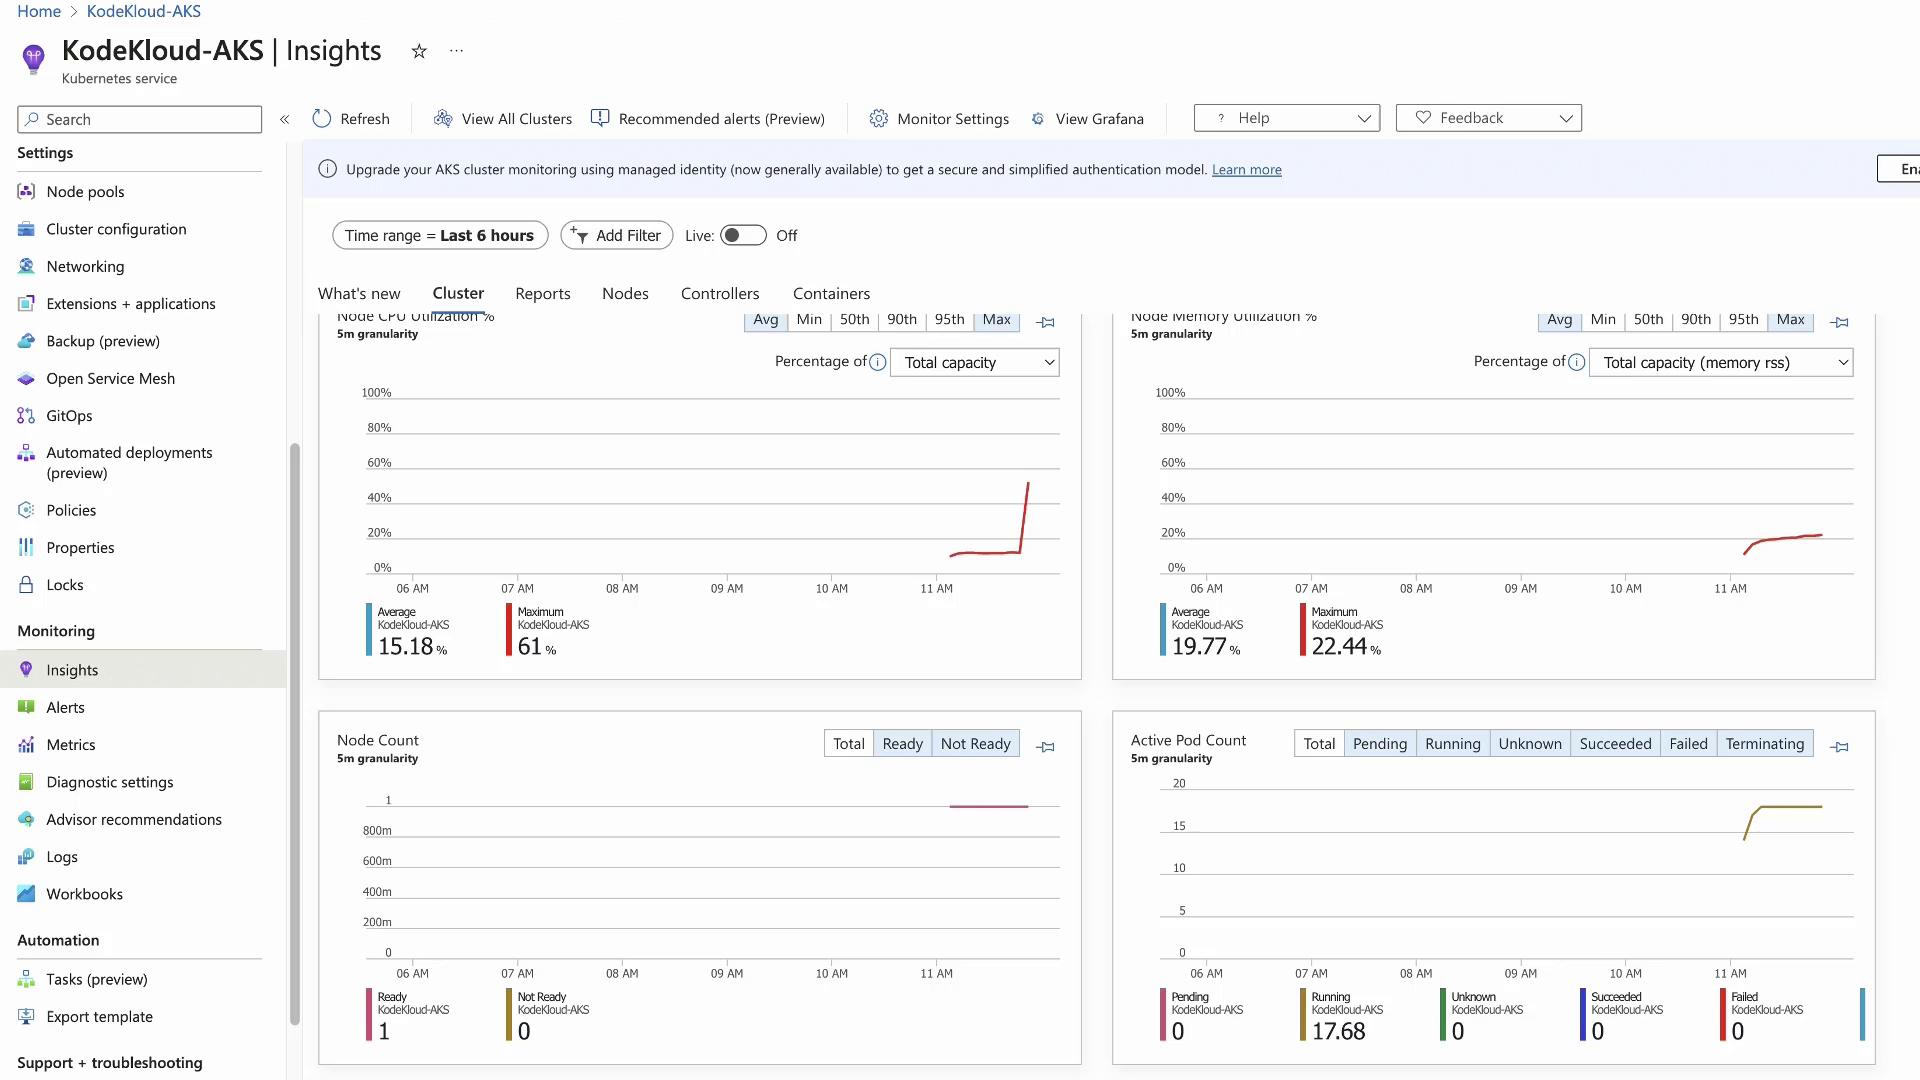Click the favorite star icon beside title
Image resolution: width=1920 pixels, height=1080 pixels.
(419, 51)
